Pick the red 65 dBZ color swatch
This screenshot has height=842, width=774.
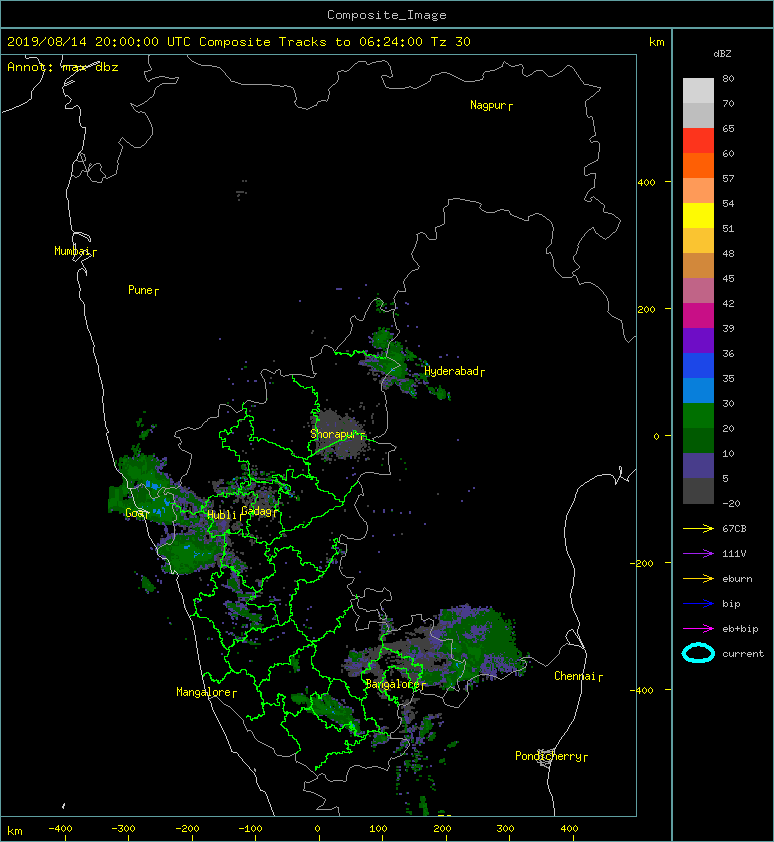(x=698, y=140)
